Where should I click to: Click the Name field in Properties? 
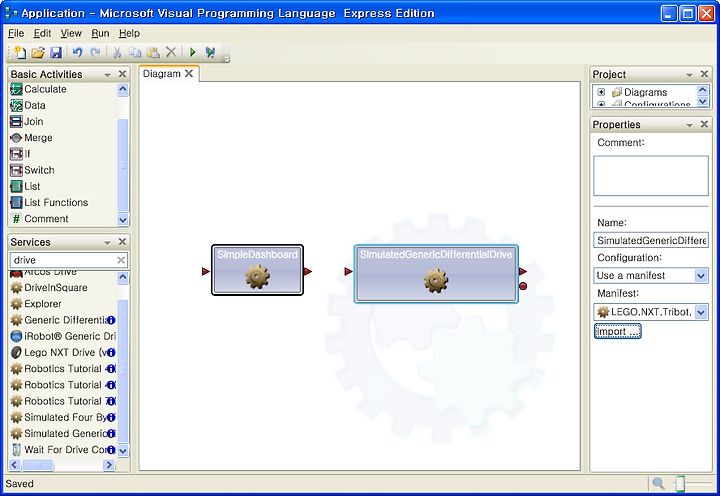[x=651, y=240]
